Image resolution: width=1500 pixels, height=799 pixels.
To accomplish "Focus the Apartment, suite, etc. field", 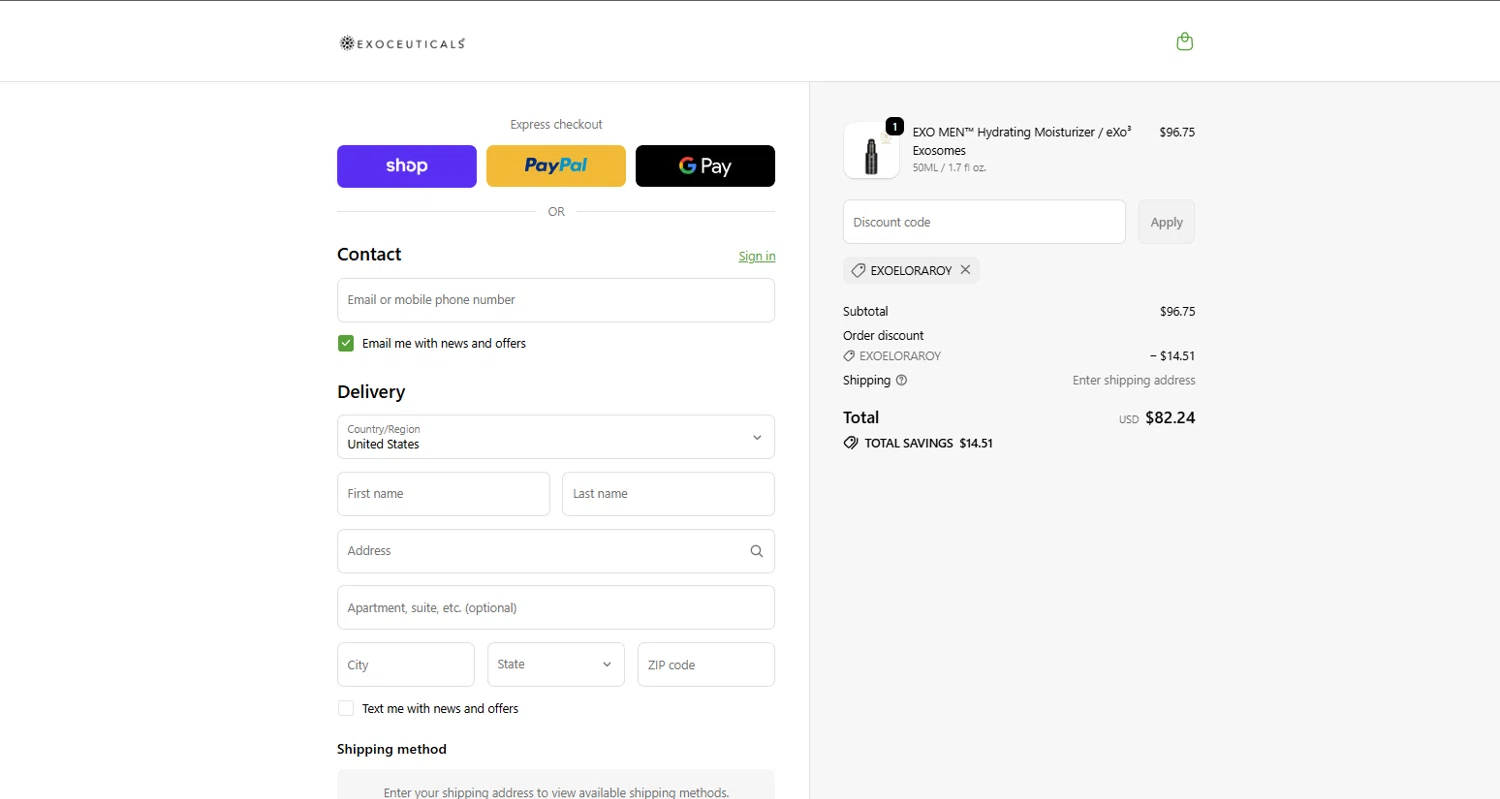I will pos(556,607).
